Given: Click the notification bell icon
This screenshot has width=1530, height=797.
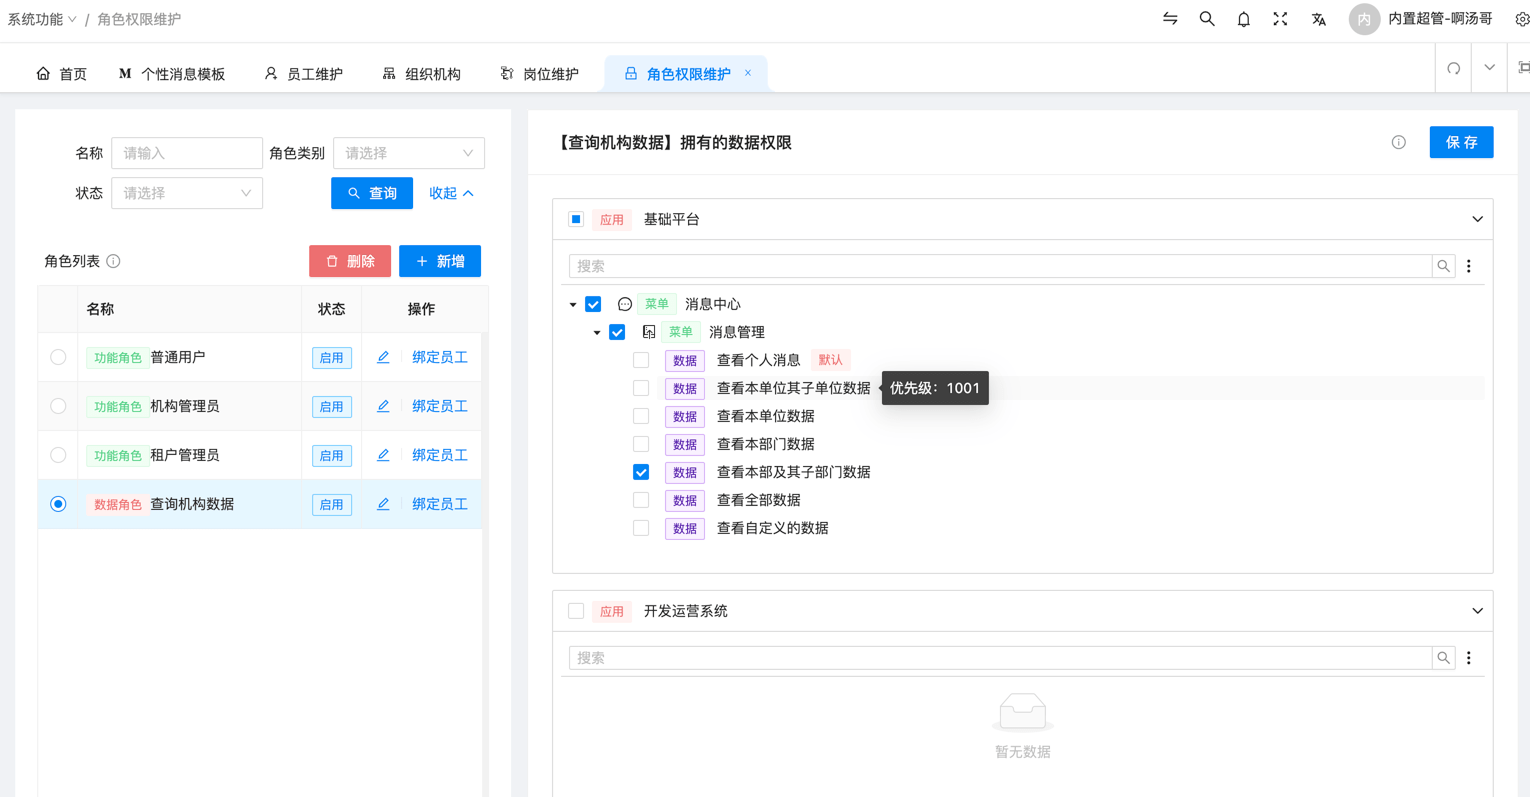Looking at the screenshot, I should tap(1243, 19).
